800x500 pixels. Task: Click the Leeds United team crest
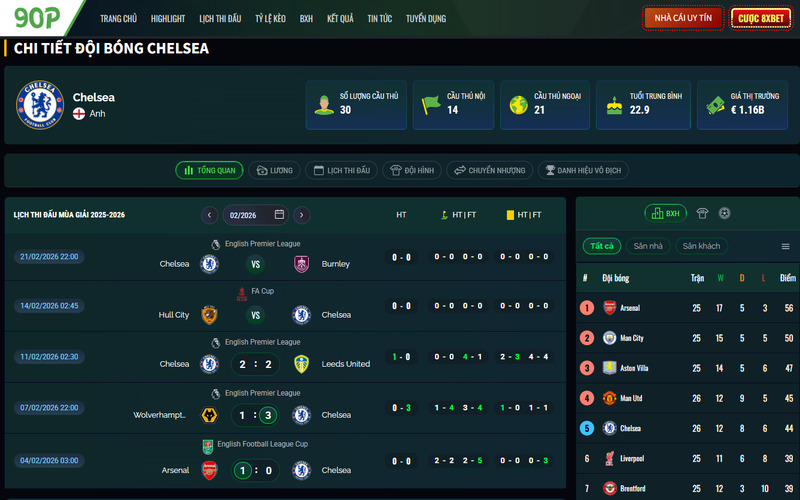coord(301,364)
